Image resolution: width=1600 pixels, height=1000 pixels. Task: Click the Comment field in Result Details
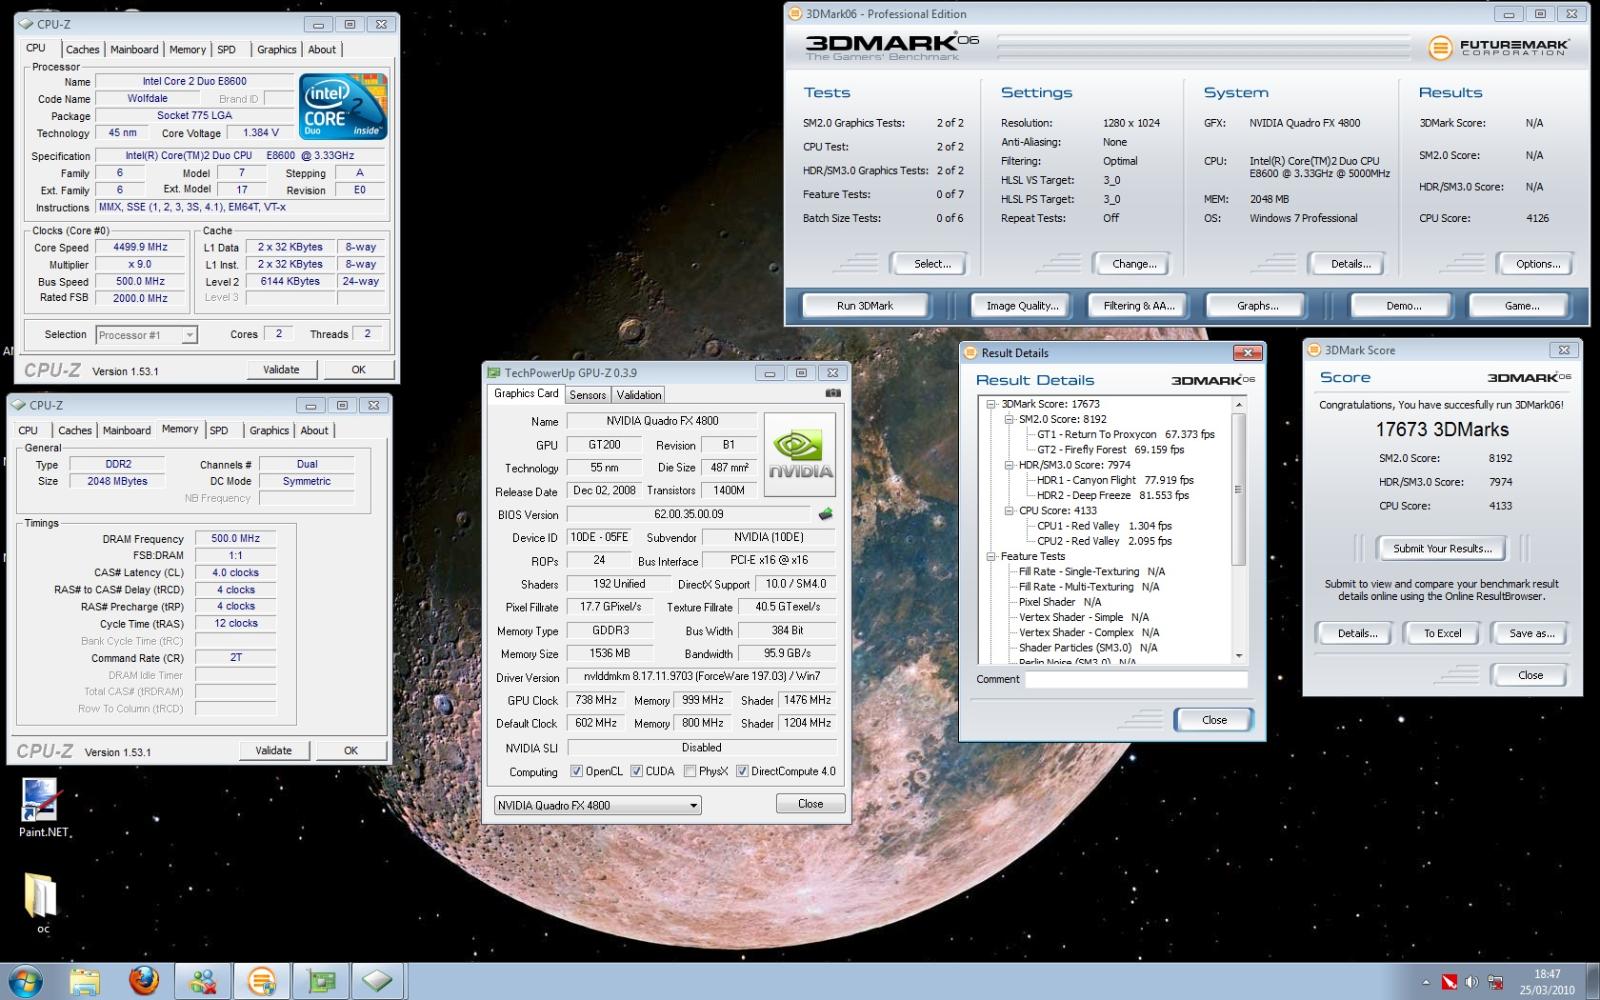pyautogui.click(x=1136, y=679)
